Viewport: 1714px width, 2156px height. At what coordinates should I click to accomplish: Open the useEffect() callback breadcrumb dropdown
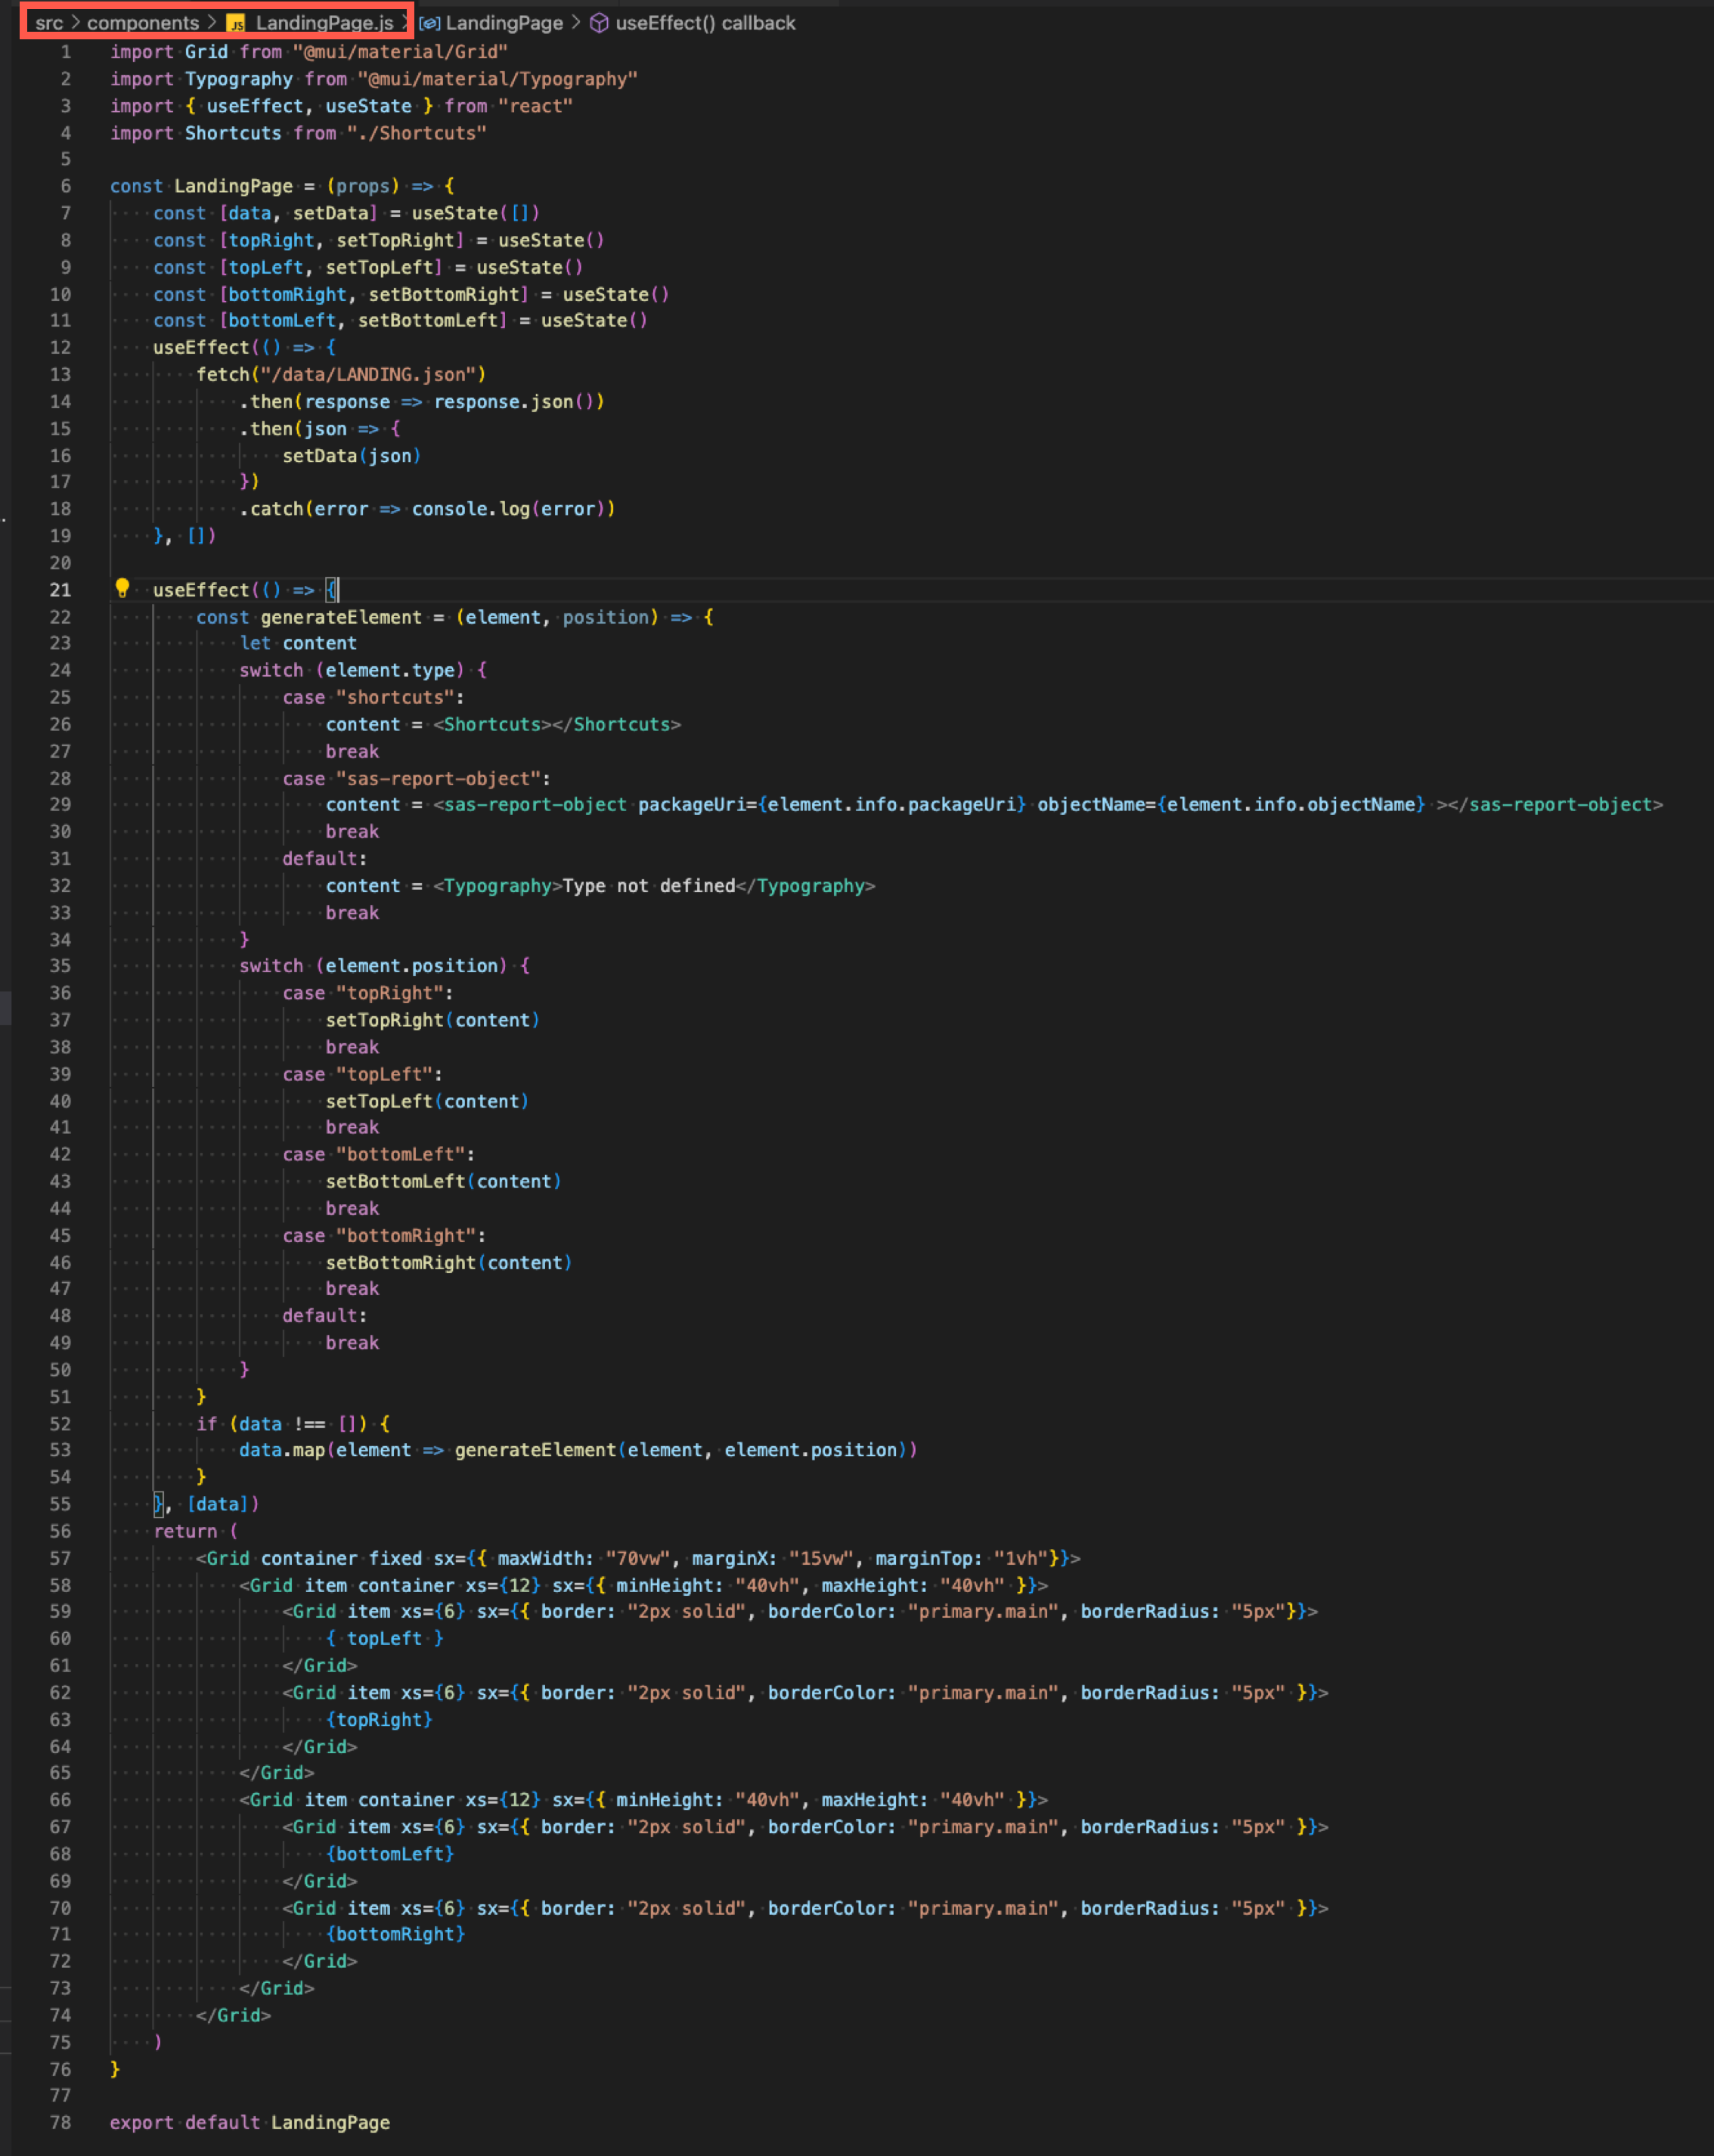[706, 22]
